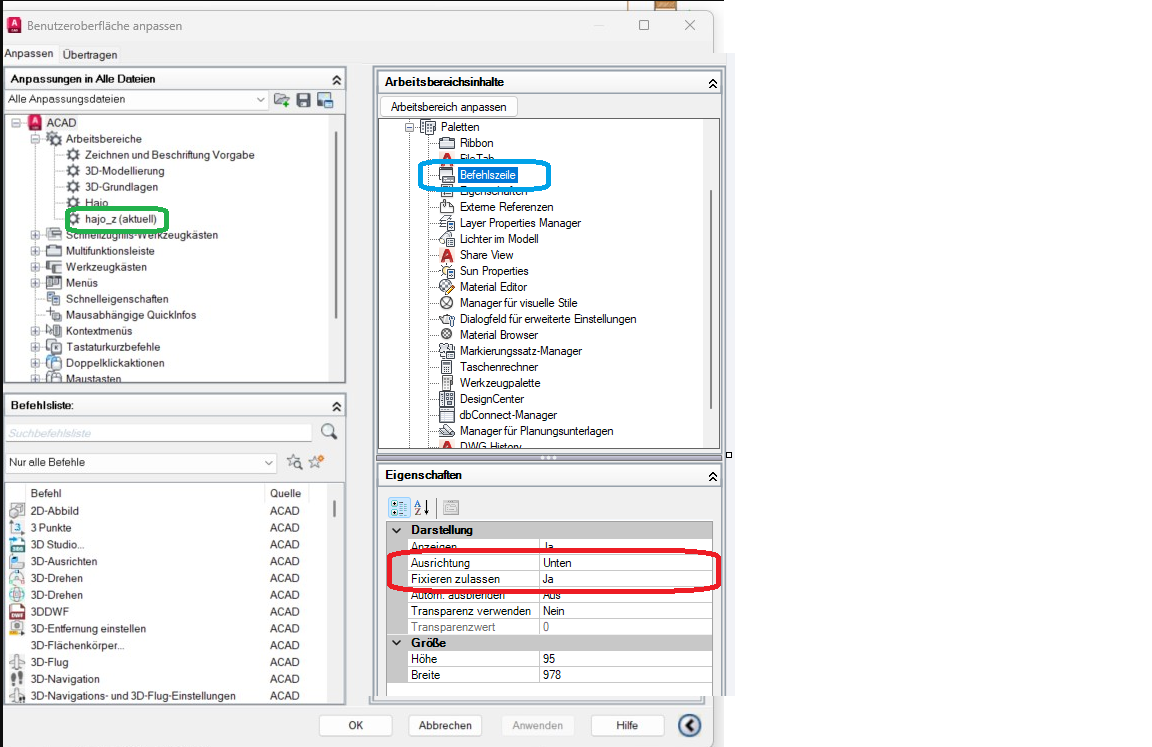The width and height of the screenshot is (1152, 747).
Task: Switch properties to categorized view icon
Action: [399, 508]
